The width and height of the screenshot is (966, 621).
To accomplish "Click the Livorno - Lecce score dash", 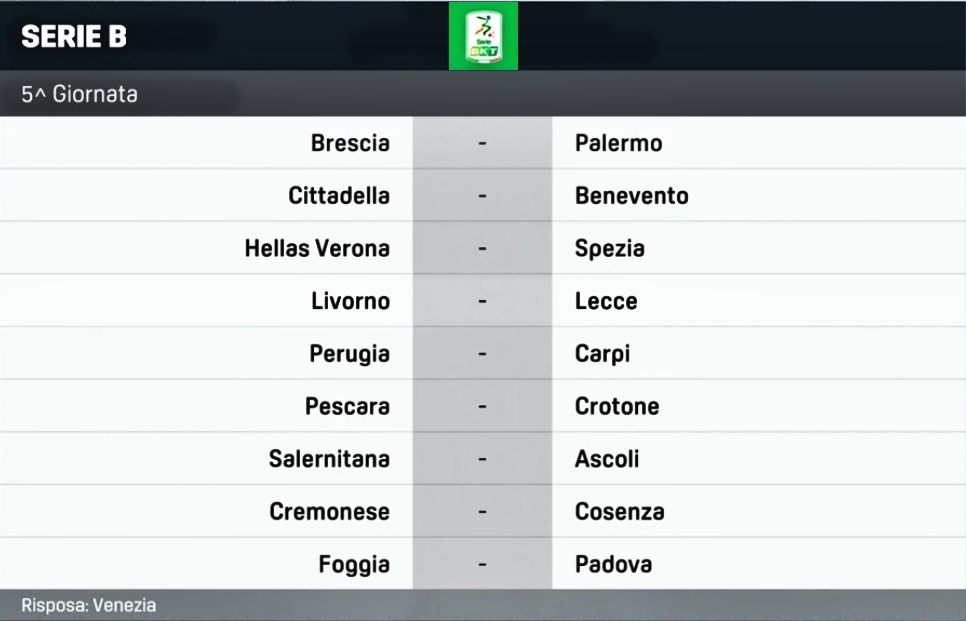I will coord(482,301).
